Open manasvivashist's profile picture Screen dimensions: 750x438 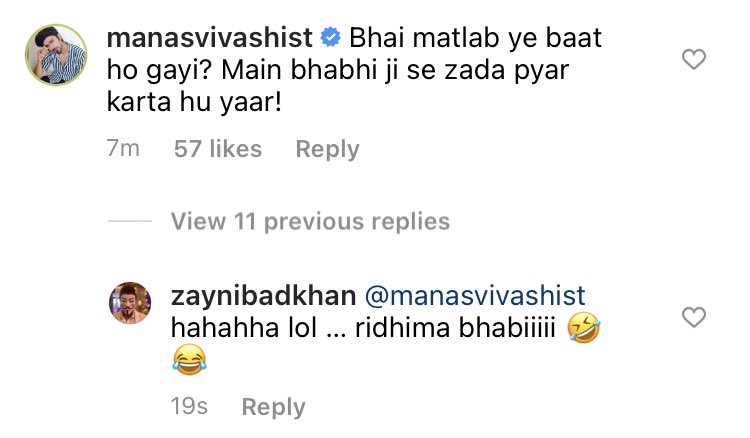pos(56,55)
